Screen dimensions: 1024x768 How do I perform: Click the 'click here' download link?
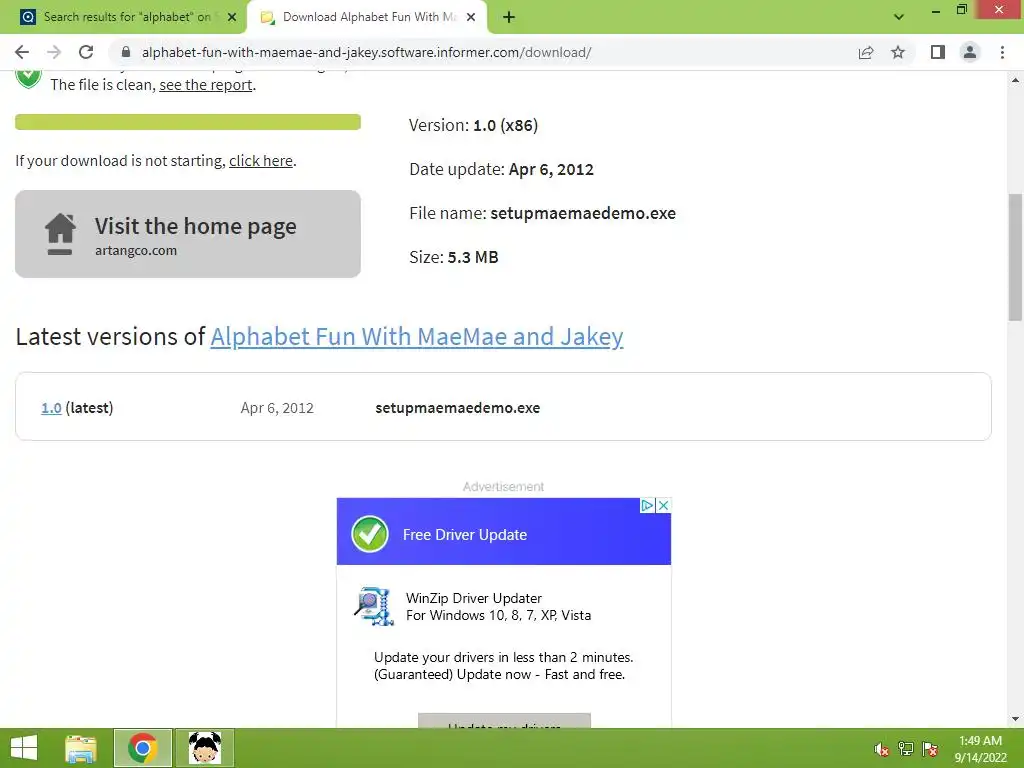pyautogui.click(x=261, y=161)
